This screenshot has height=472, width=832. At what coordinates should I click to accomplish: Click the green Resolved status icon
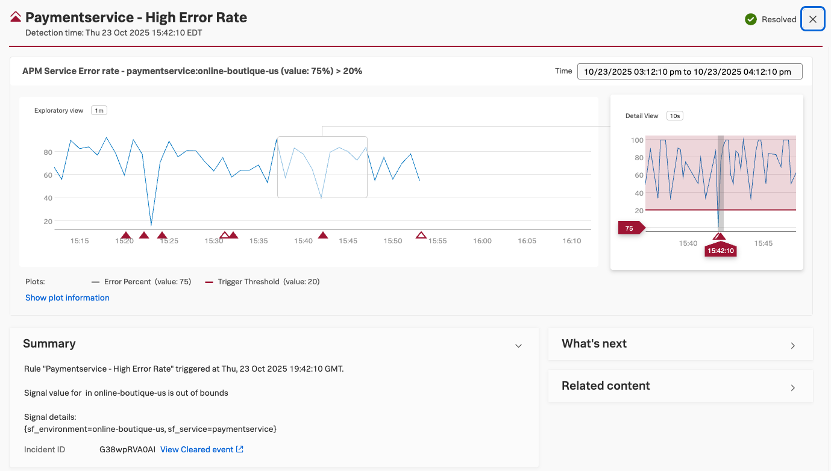click(750, 19)
